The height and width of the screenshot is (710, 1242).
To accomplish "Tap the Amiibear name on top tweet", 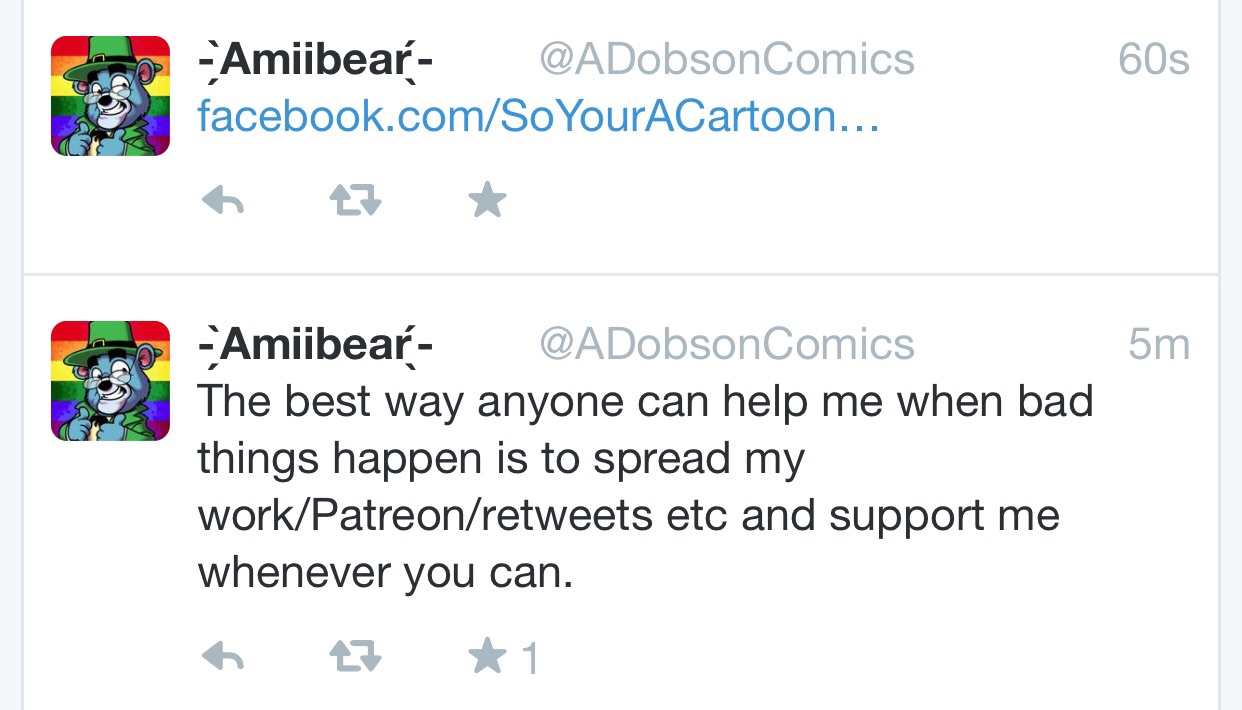I will (316, 62).
